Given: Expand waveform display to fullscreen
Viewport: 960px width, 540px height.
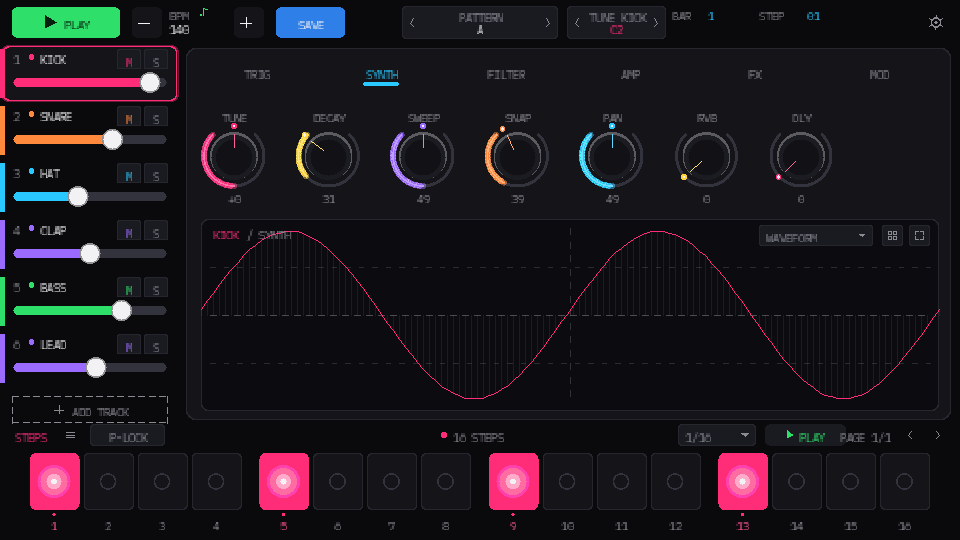Looking at the screenshot, I should pyautogui.click(x=919, y=236).
